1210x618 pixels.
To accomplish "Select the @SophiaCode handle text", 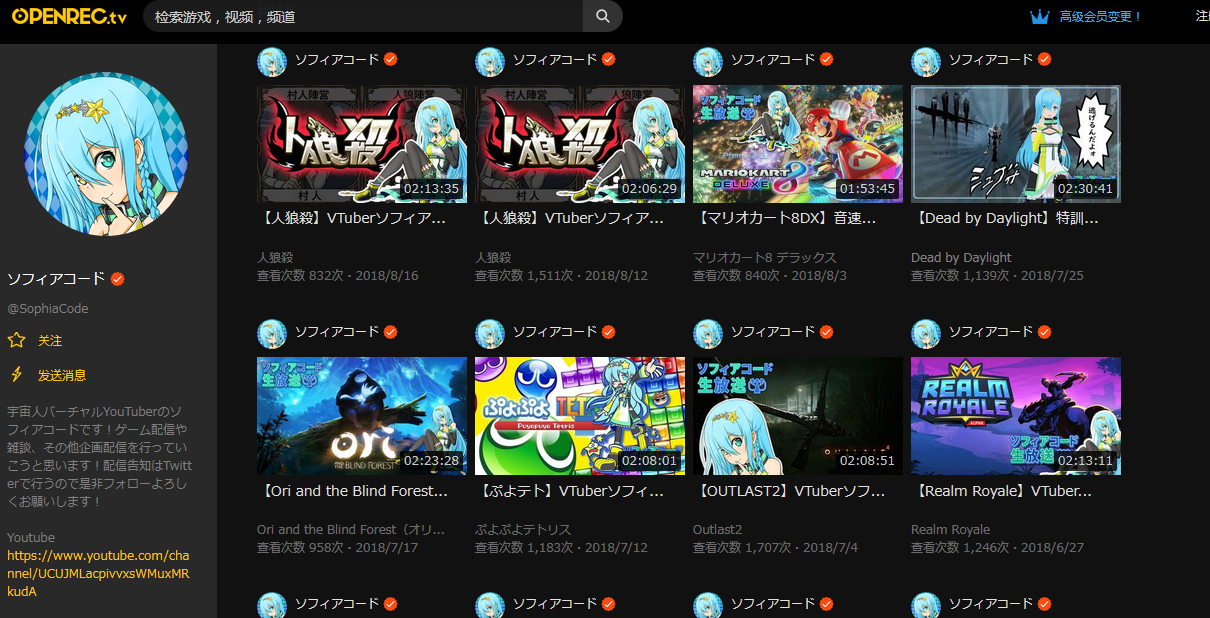I will coord(48,309).
